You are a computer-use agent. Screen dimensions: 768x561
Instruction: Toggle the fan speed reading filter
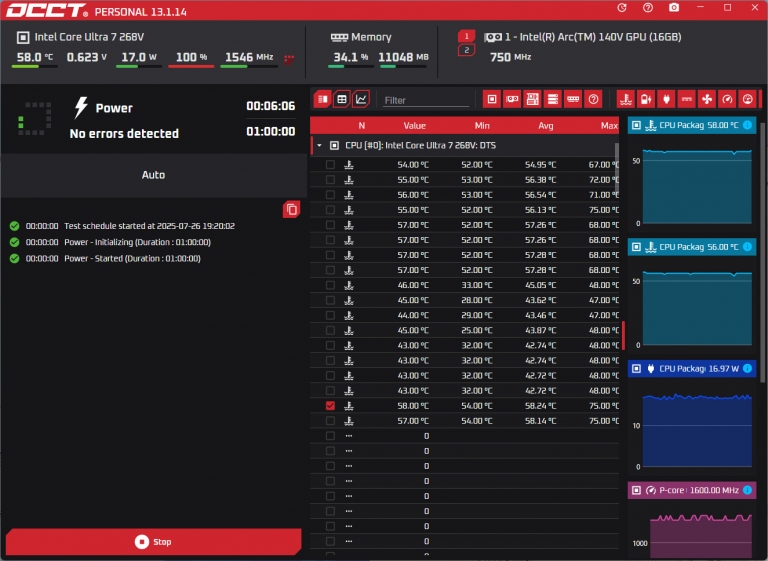click(x=707, y=99)
